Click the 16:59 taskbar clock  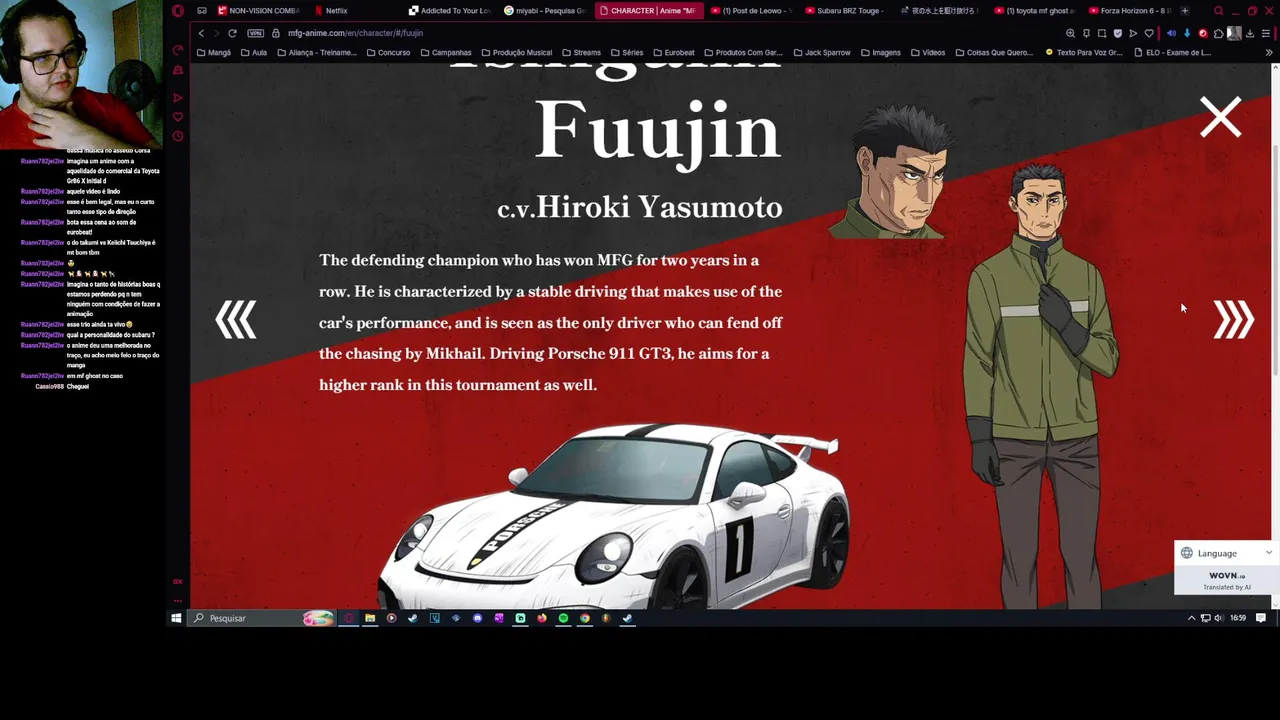pyautogui.click(x=1238, y=618)
